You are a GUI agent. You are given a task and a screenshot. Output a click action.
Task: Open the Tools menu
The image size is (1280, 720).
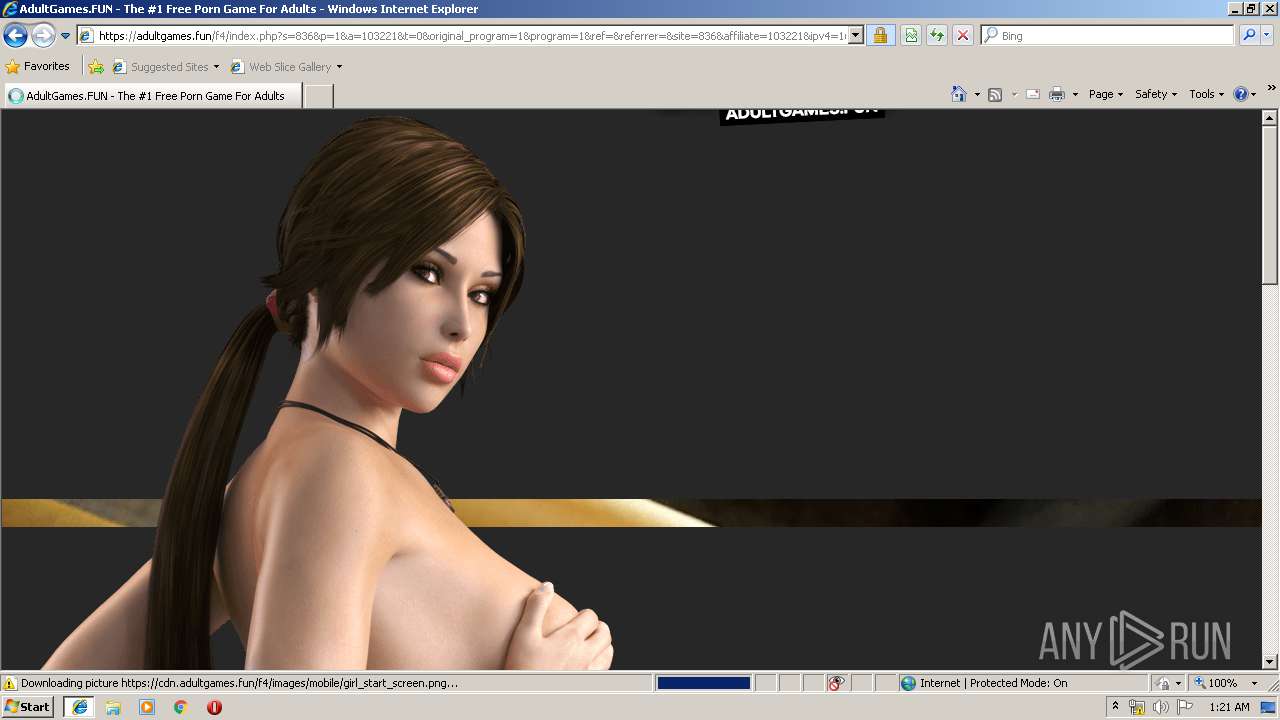coord(1206,94)
